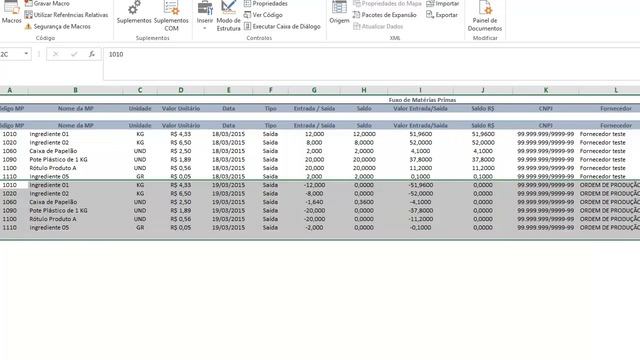Select column G header
The width and height of the screenshot is (640, 360).
314,90
